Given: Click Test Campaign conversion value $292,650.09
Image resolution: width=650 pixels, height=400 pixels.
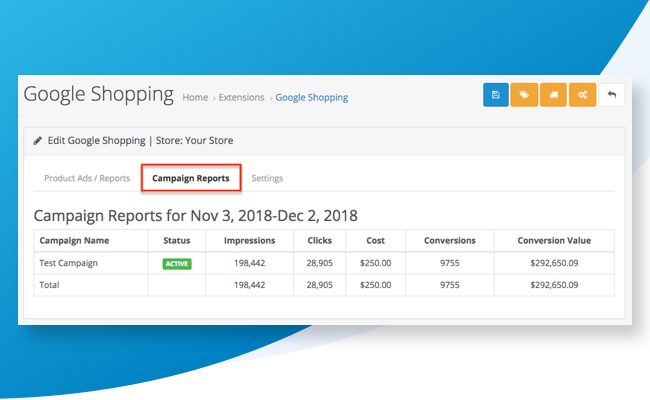Looking at the screenshot, I should [554, 263].
